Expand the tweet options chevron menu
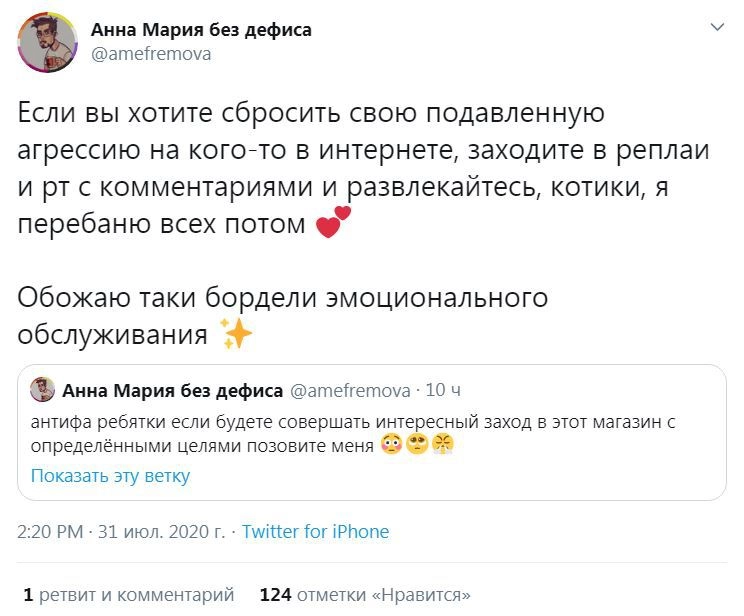 point(716,28)
